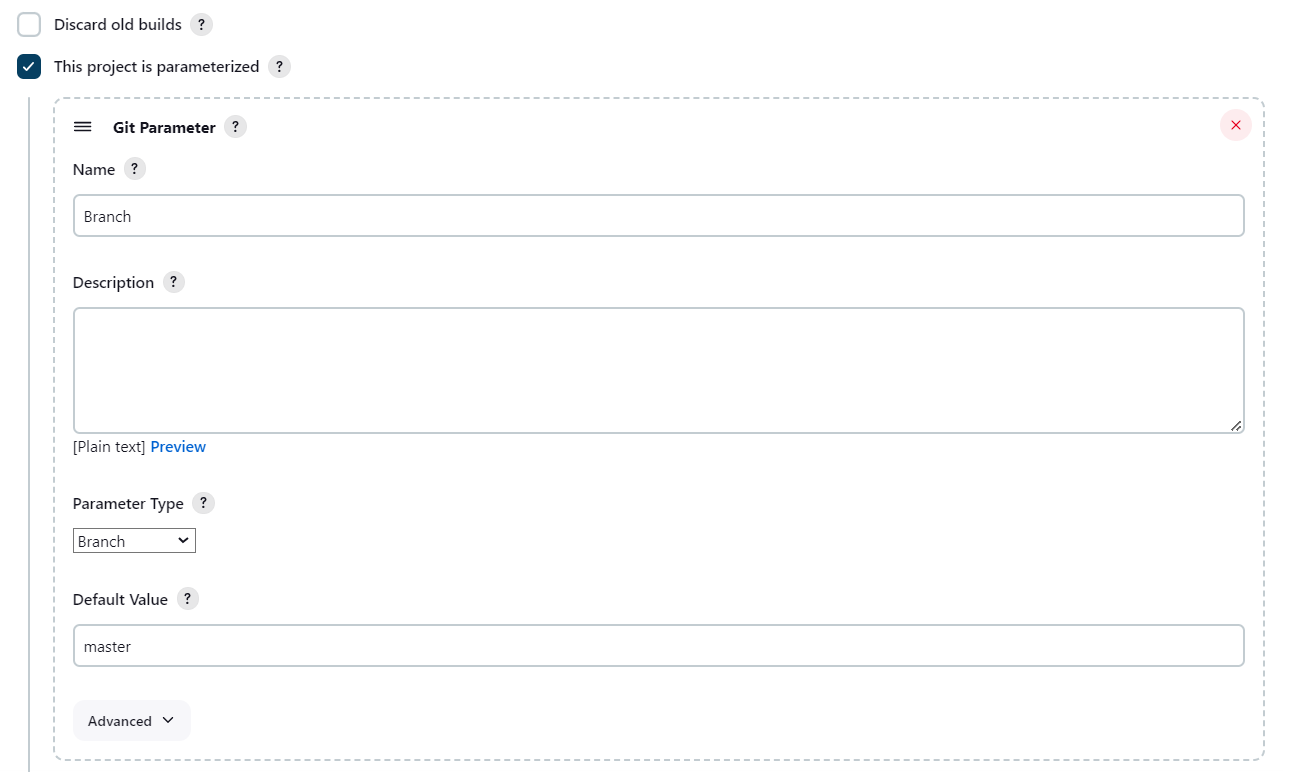Click the Name input field containing Branch
The height and width of the screenshot is (772, 1290).
(658, 216)
